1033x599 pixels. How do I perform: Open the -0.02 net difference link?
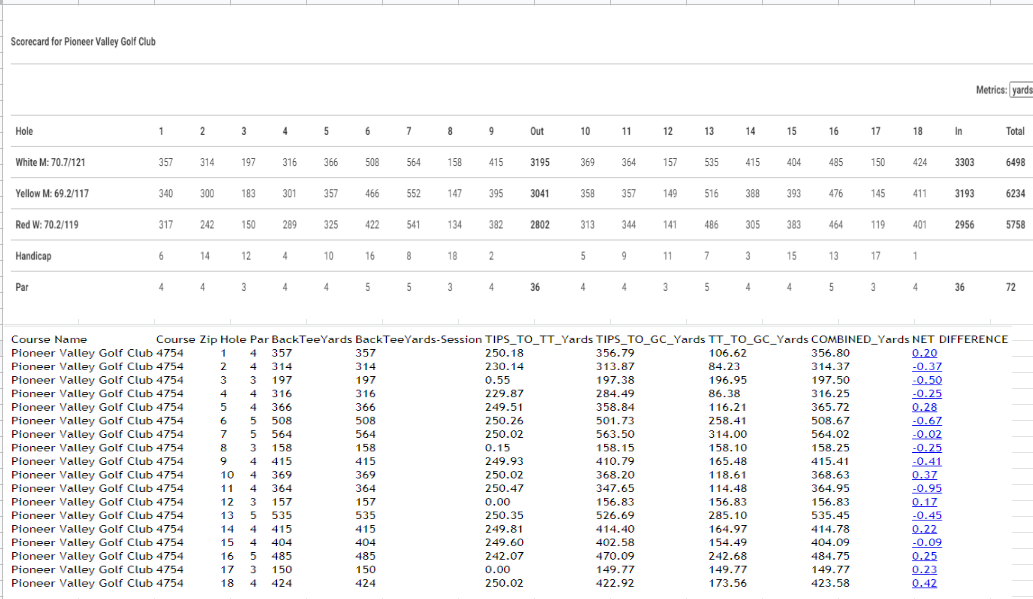[x=927, y=434]
